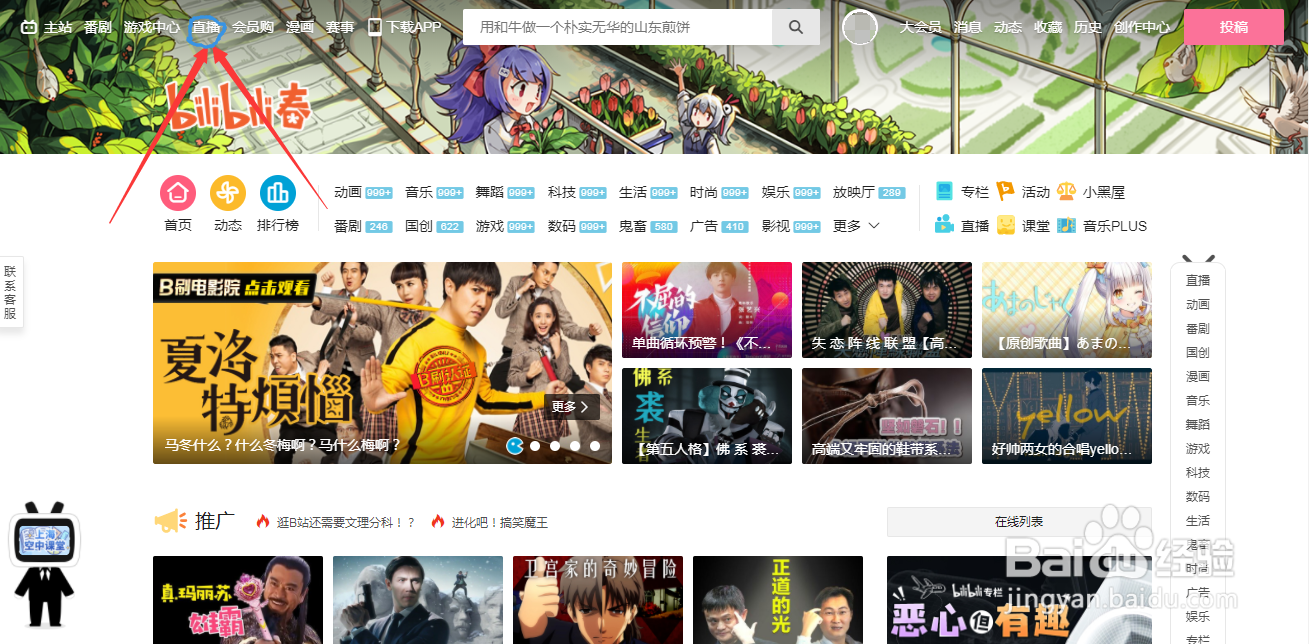Click the bilibili spring logo
The image size is (1309, 644).
[237, 105]
